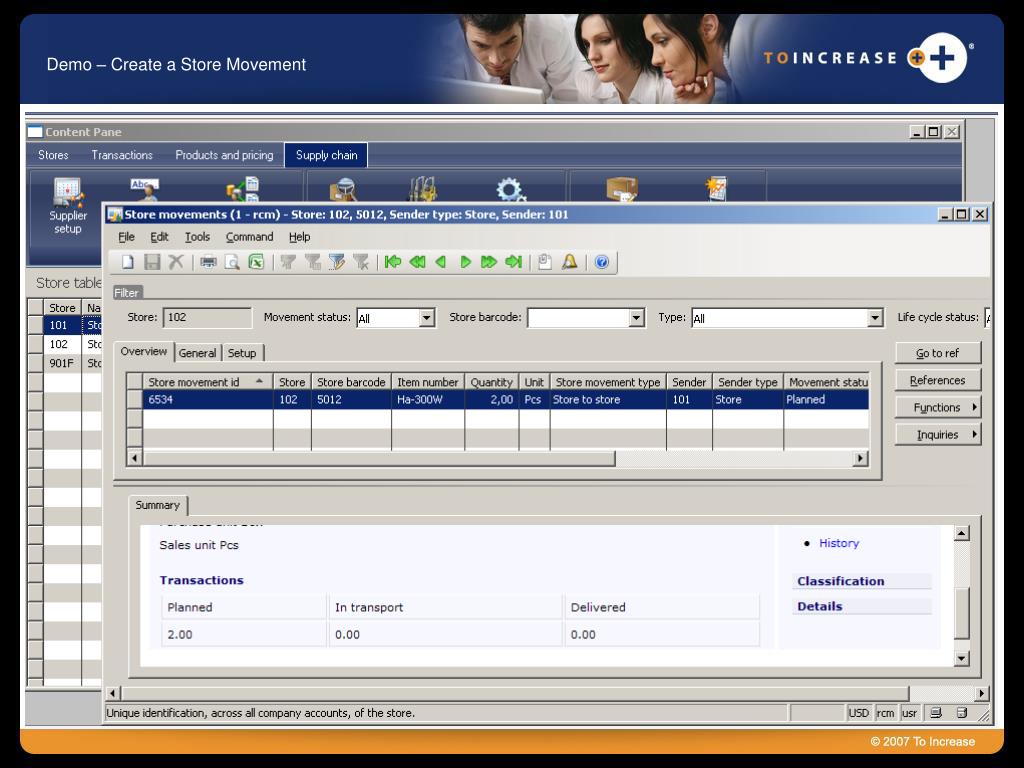Screen dimensions: 1024x768
Task: Click the Save floppy disk toolbar icon
Action: click(x=152, y=262)
